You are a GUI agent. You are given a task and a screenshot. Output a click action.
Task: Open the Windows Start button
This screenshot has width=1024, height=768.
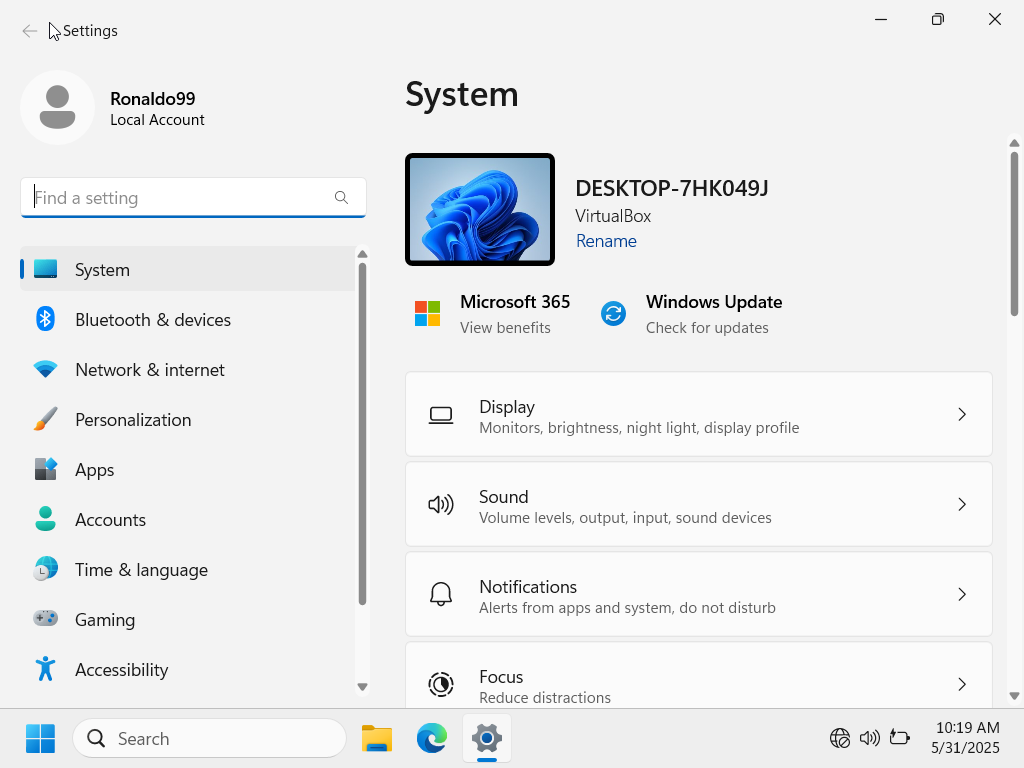(x=40, y=739)
